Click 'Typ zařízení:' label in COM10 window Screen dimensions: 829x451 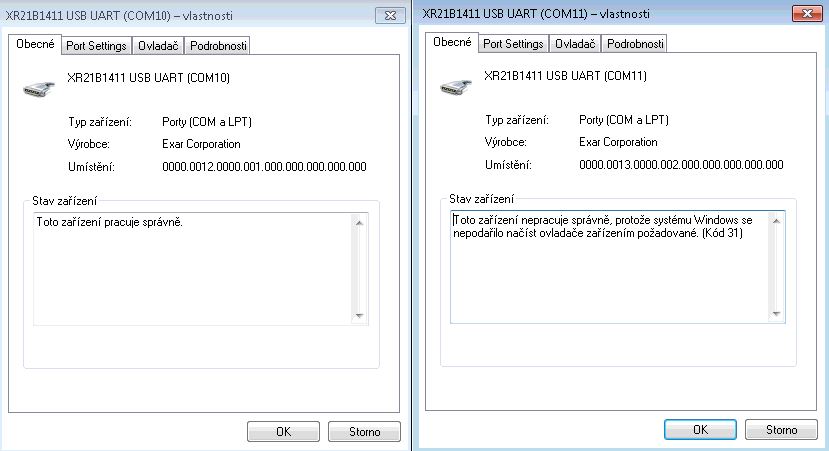(99, 122)
